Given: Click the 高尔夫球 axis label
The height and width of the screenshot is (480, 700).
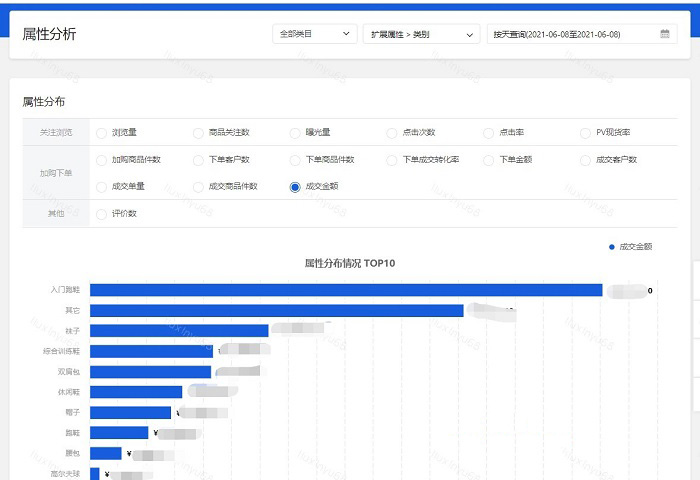Looking at the screenshot, I should (65, 473).
